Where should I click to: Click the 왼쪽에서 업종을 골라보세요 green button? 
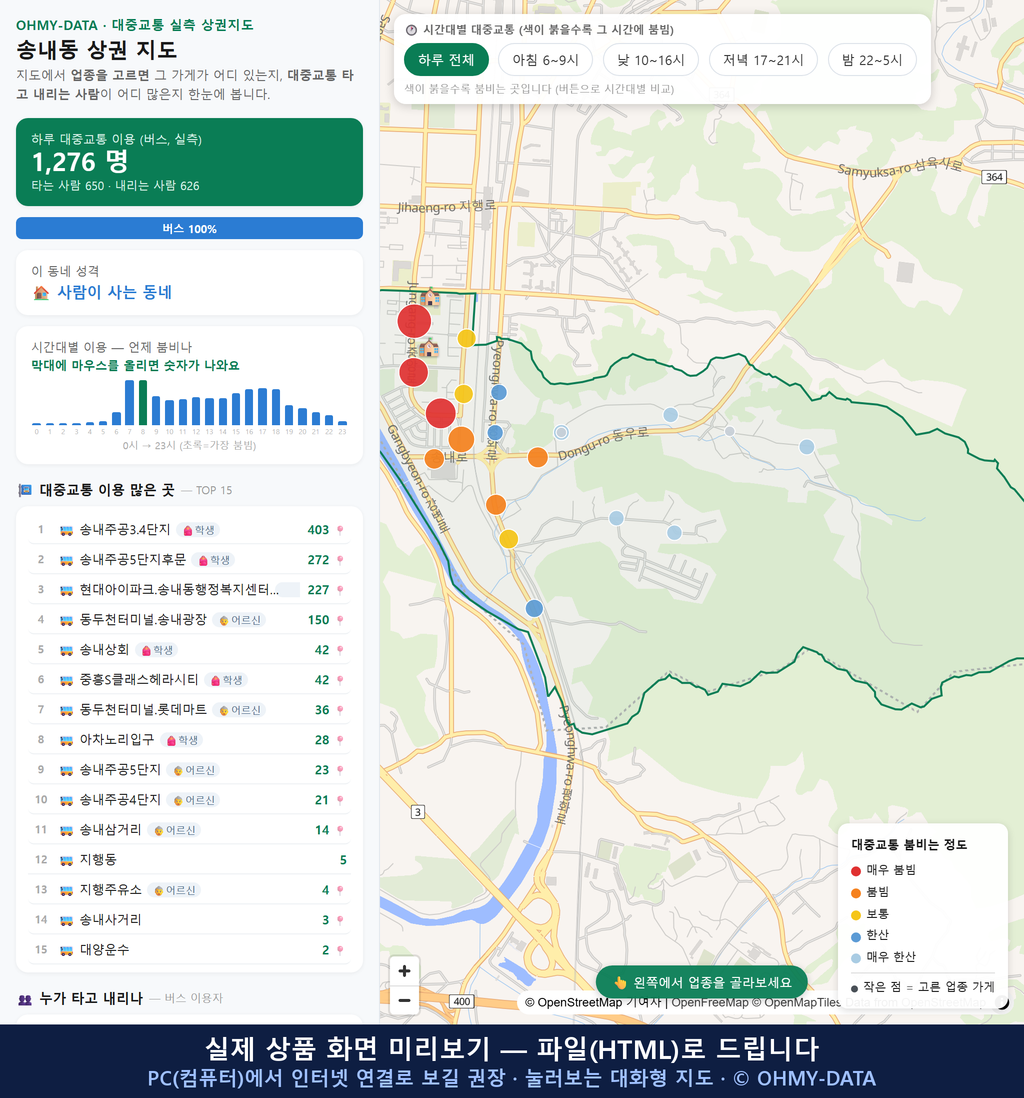[x=702, y=982]
